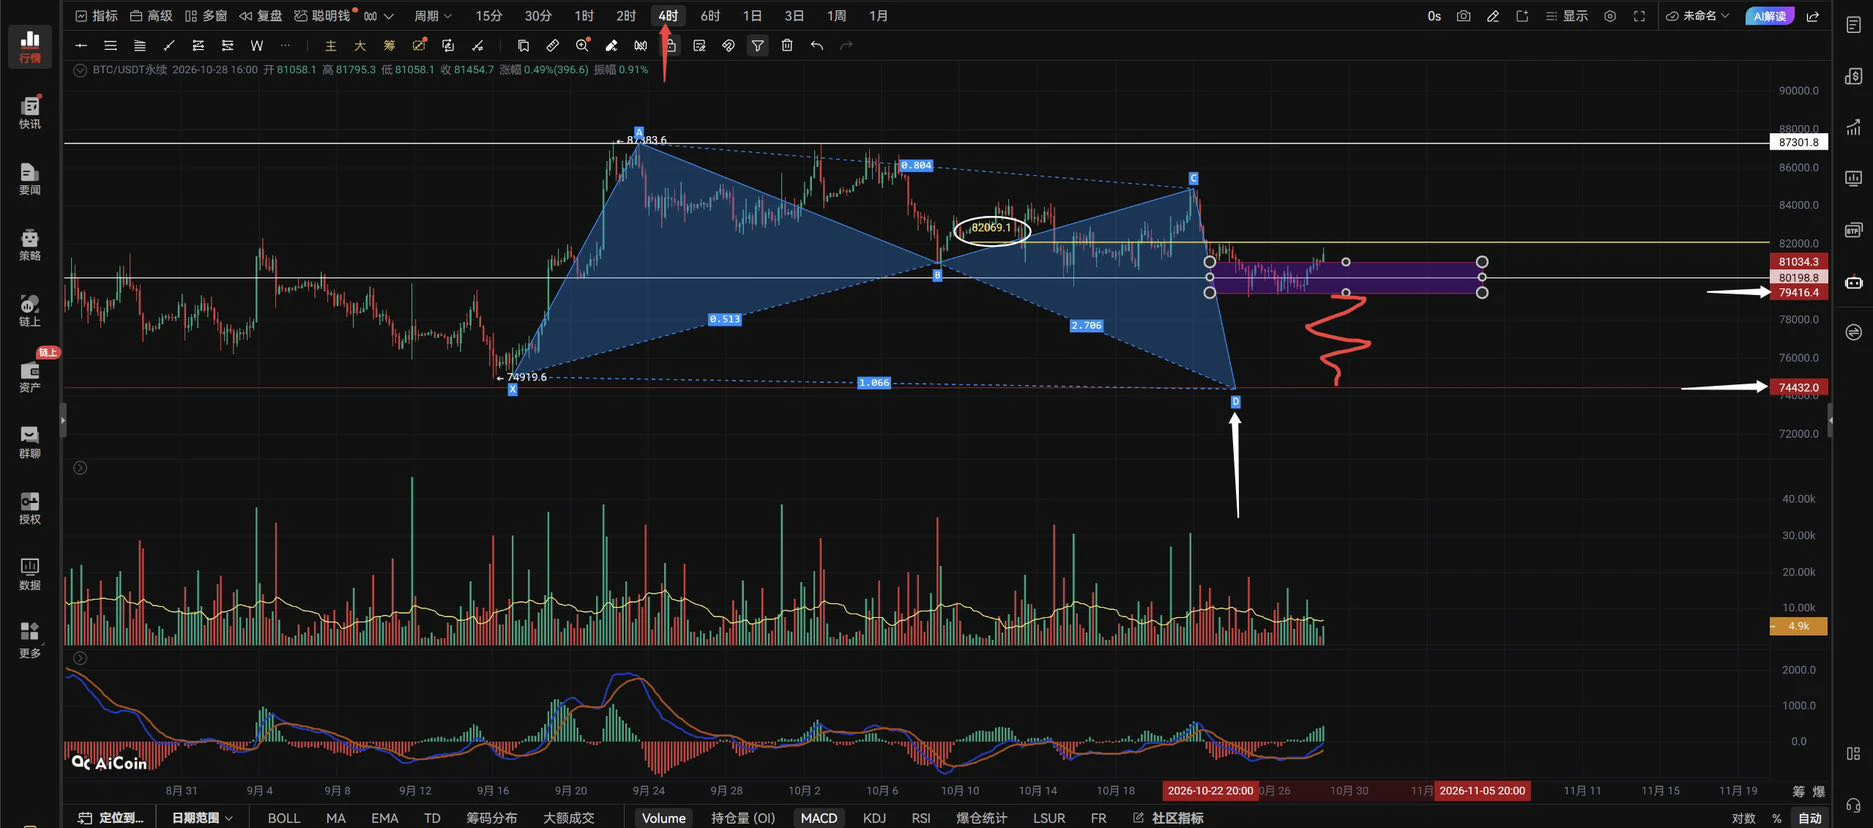Open the 群聊 group chat sidebar icon
The height and width of the screenshot is (828, 1873).
(x=30, y=441)
